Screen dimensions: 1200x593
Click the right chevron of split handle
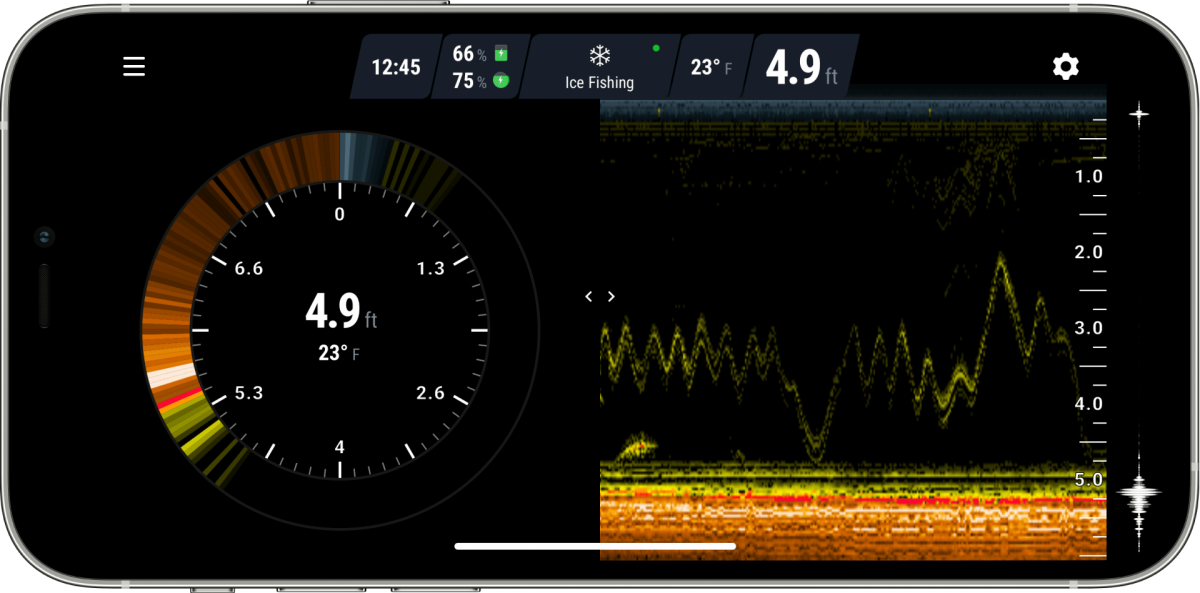pyautogui.click(x=611, y=296)
